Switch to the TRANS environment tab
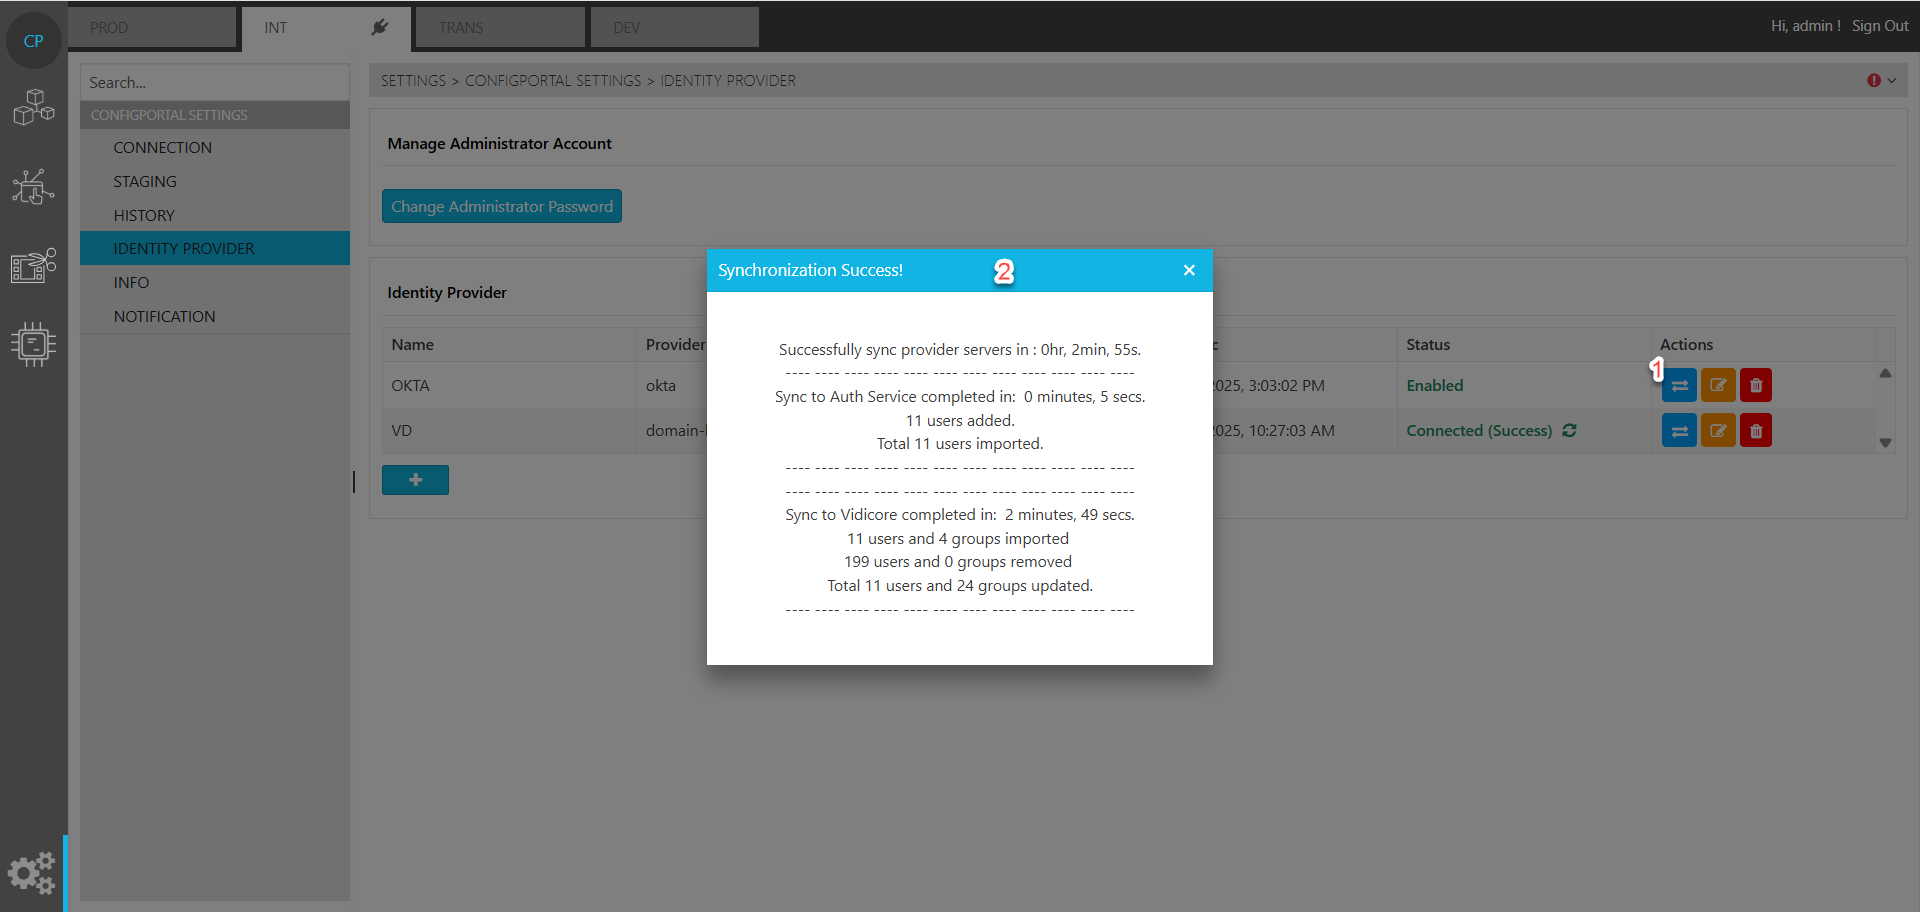This screenshot has height=912, width=1920. point(499,28)
